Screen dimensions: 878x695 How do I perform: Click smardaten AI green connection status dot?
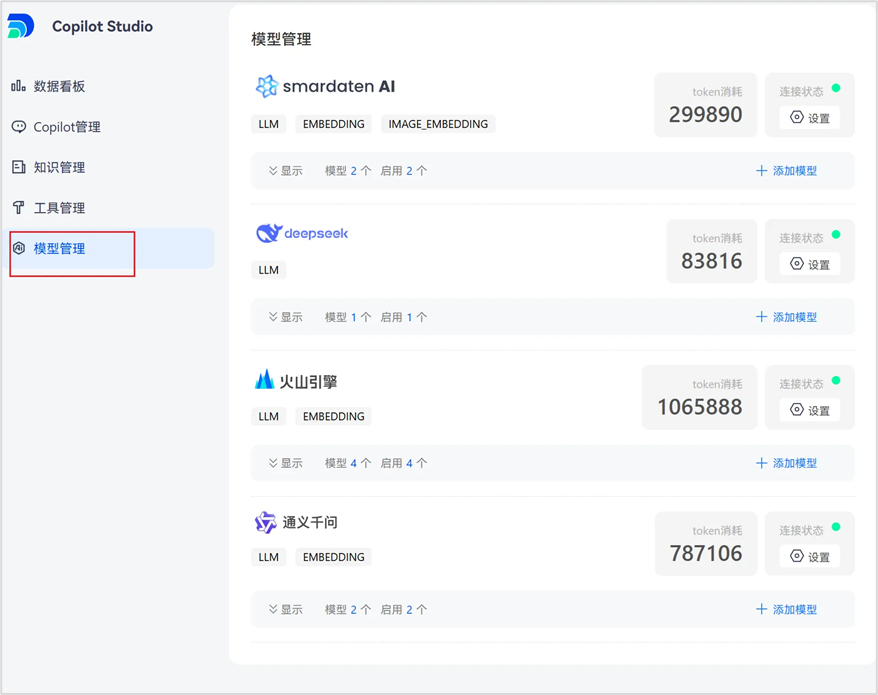click(836, 88)
